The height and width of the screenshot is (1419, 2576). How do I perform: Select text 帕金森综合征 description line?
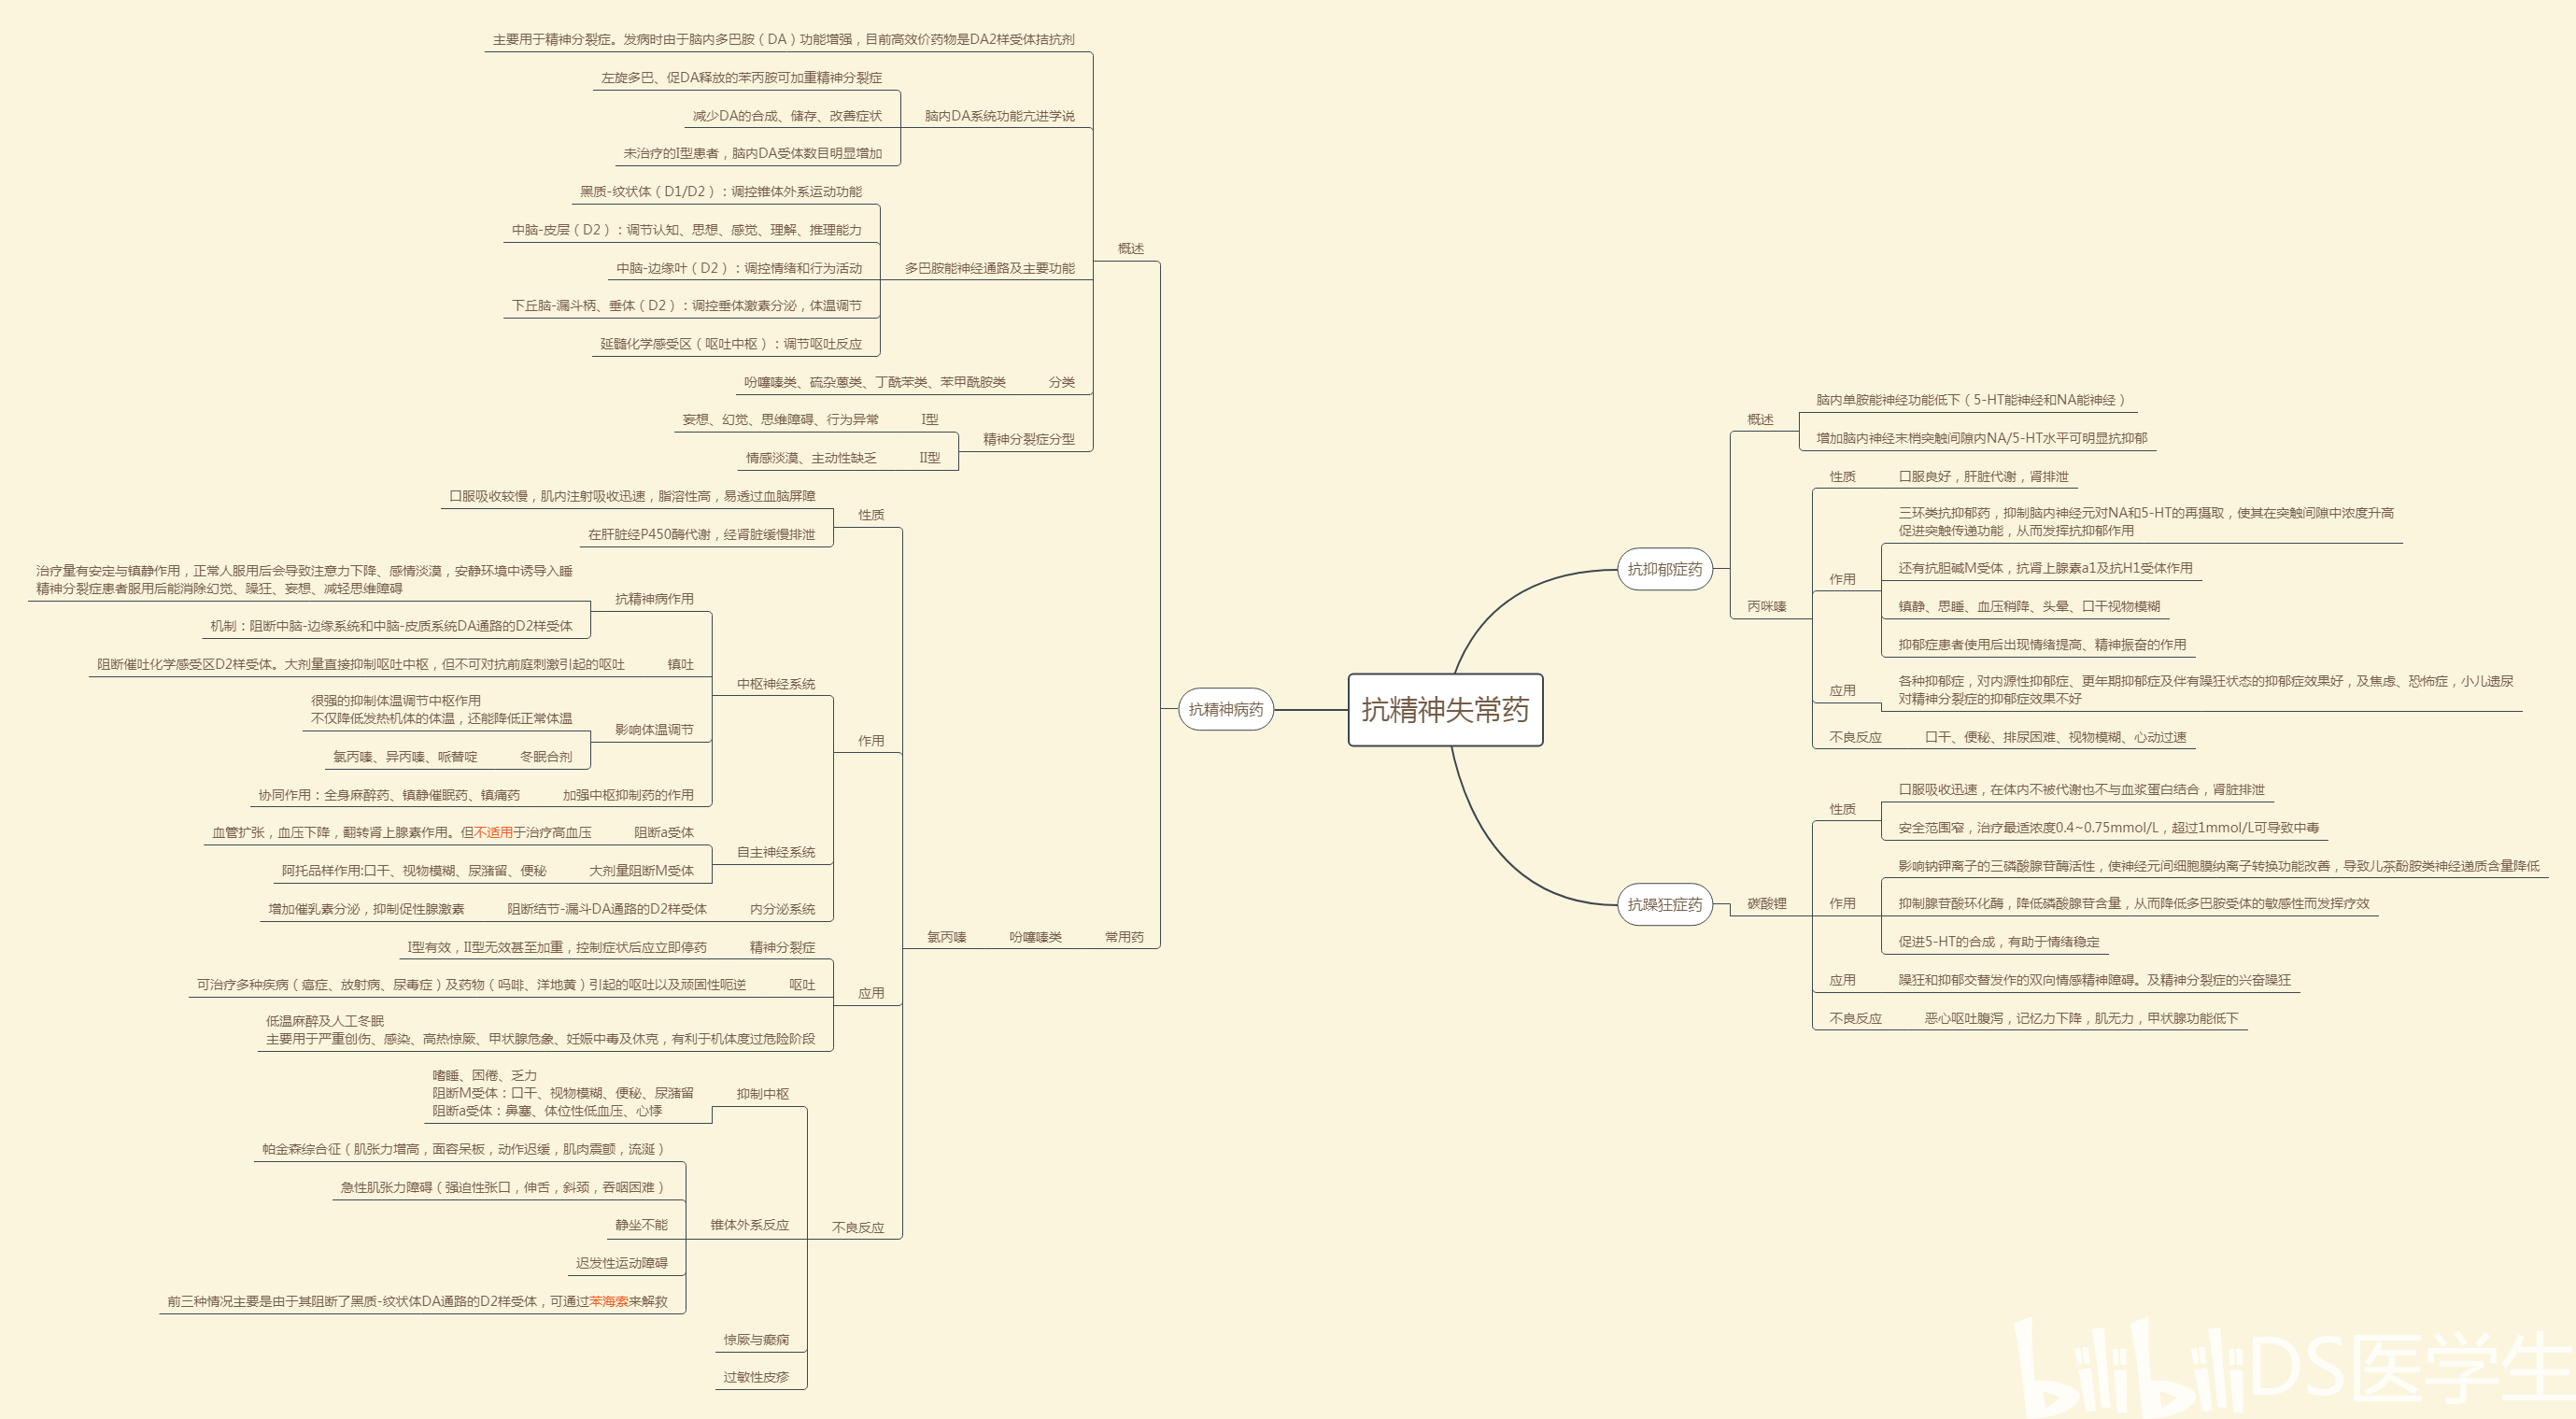coord(464,1149)
